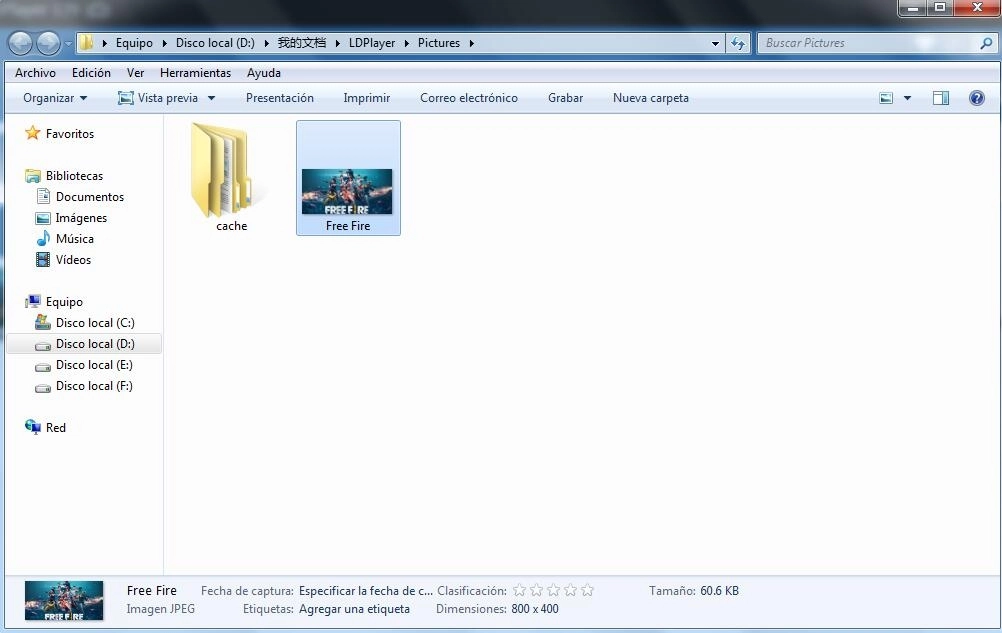Screen dimensions: 1002x633
Task: Refresh the folder with the refresh icon
Action: point(738,43)
